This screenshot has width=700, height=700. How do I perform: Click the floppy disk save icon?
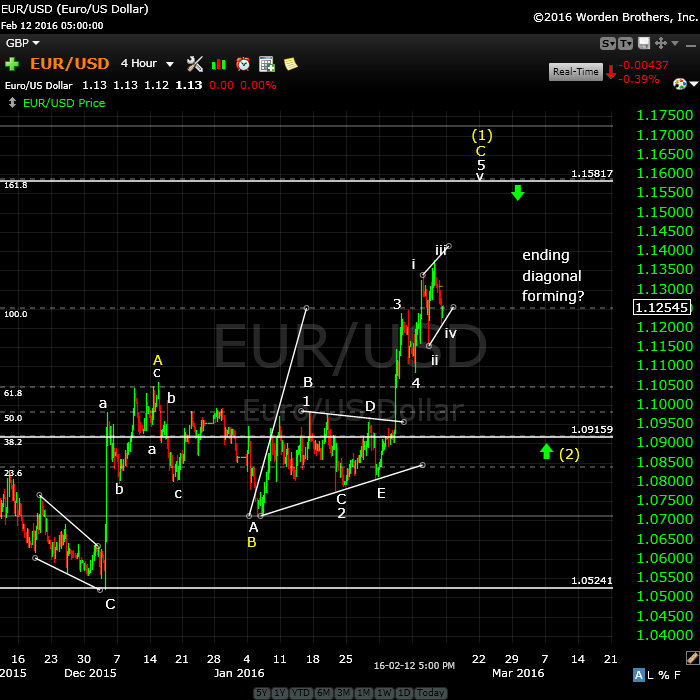[x=644, y=43]
